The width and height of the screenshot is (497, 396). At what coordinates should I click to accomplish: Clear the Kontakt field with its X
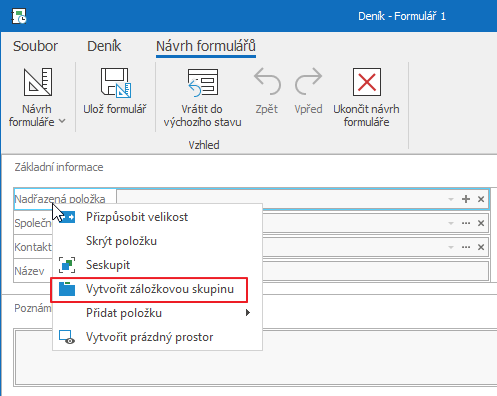(481, 247)
